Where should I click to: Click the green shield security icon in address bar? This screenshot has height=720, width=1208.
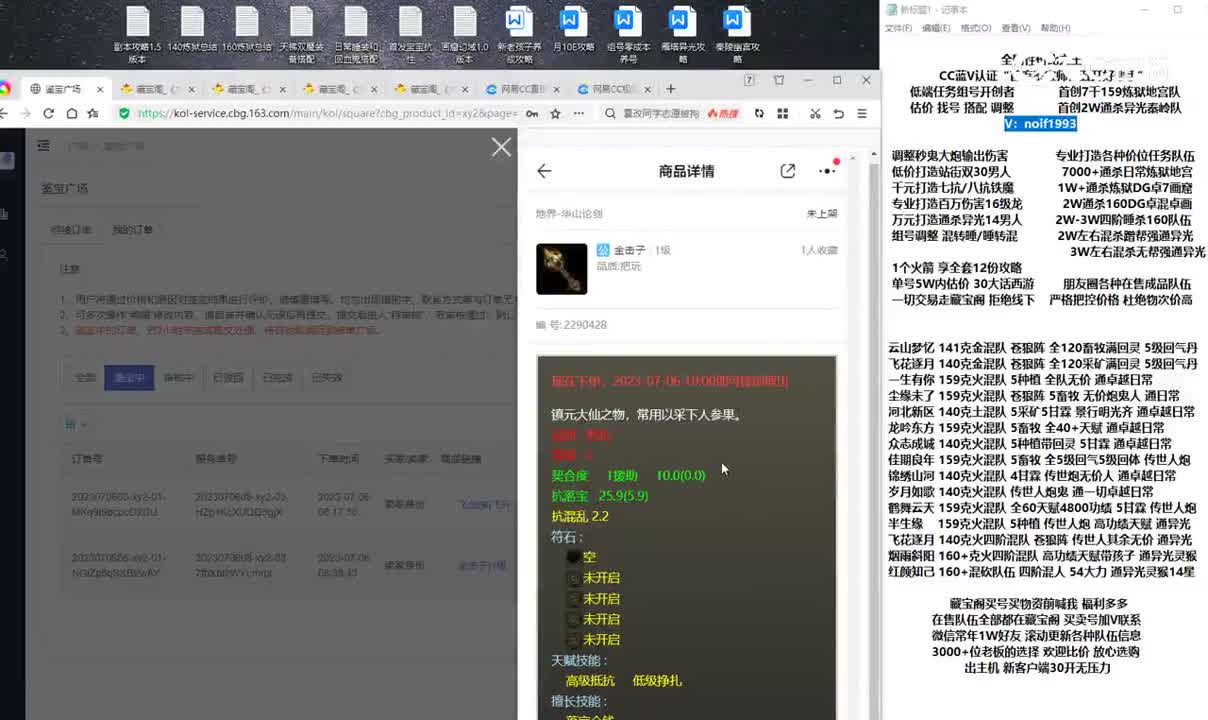click(124, 114)
